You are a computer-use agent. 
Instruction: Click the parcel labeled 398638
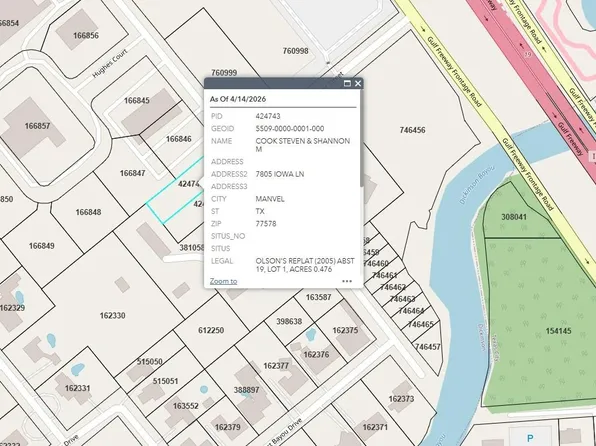(289, 322)
